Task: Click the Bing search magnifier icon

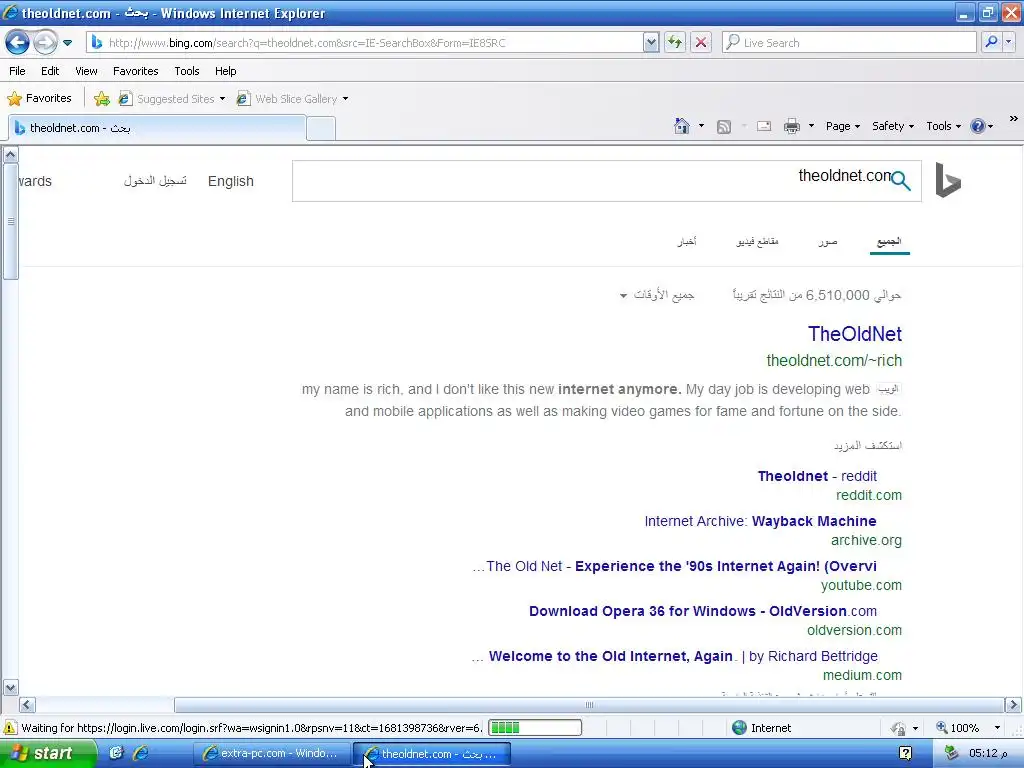Action: pos(901,180)
